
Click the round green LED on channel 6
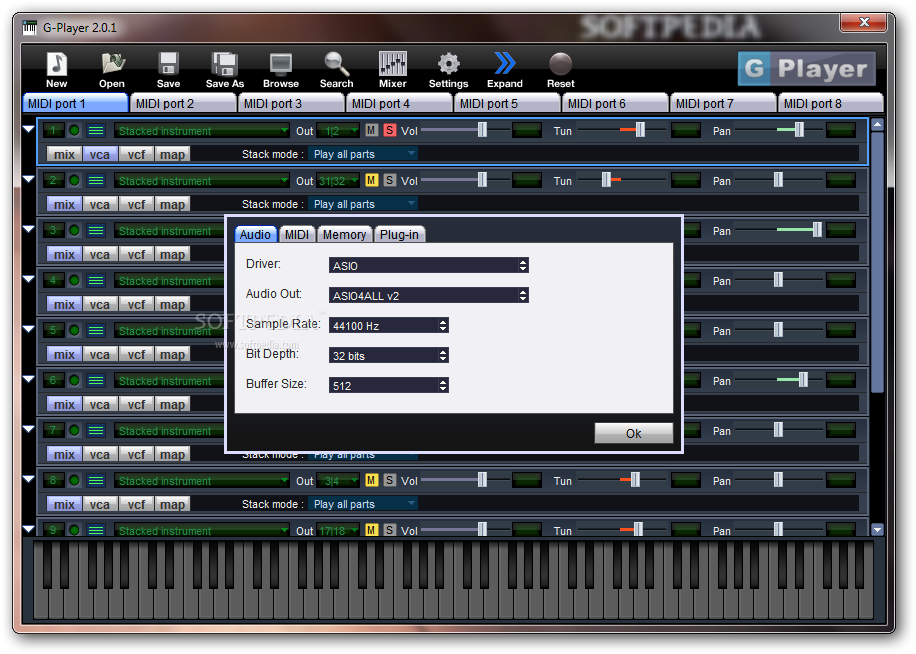[74, 381]
